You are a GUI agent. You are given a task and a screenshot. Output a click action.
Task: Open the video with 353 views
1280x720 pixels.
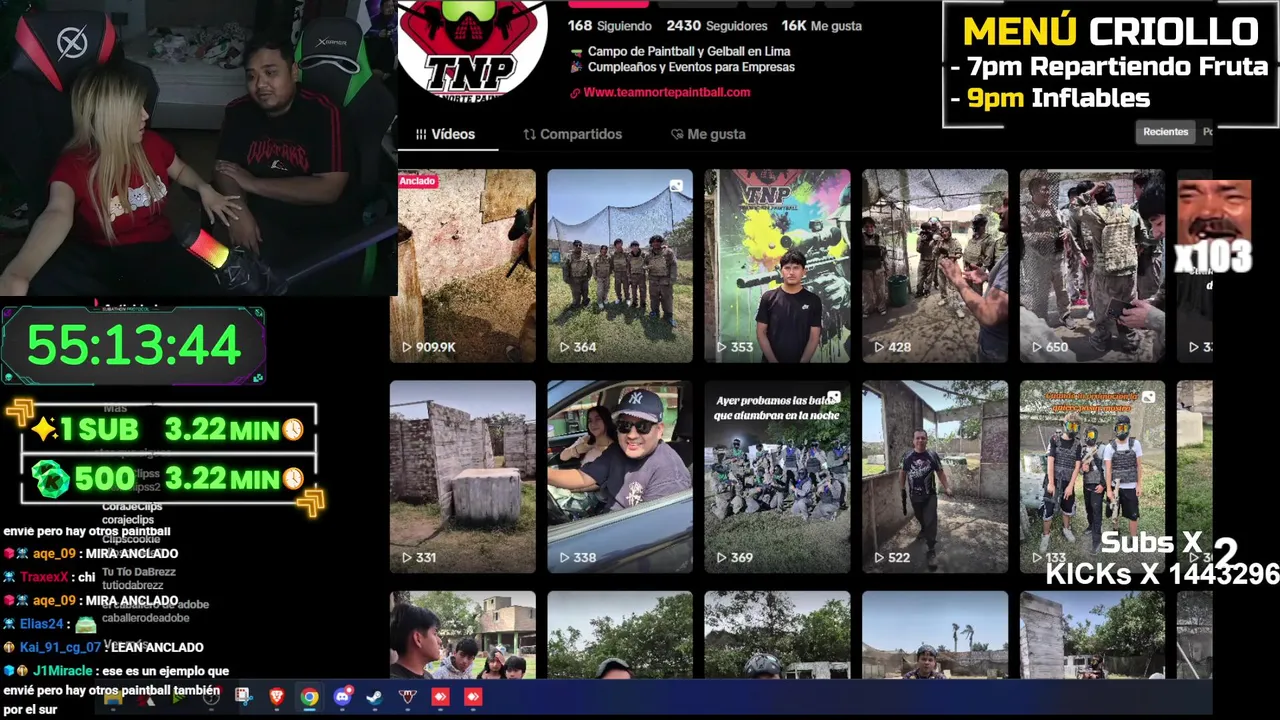click(777, 265)
